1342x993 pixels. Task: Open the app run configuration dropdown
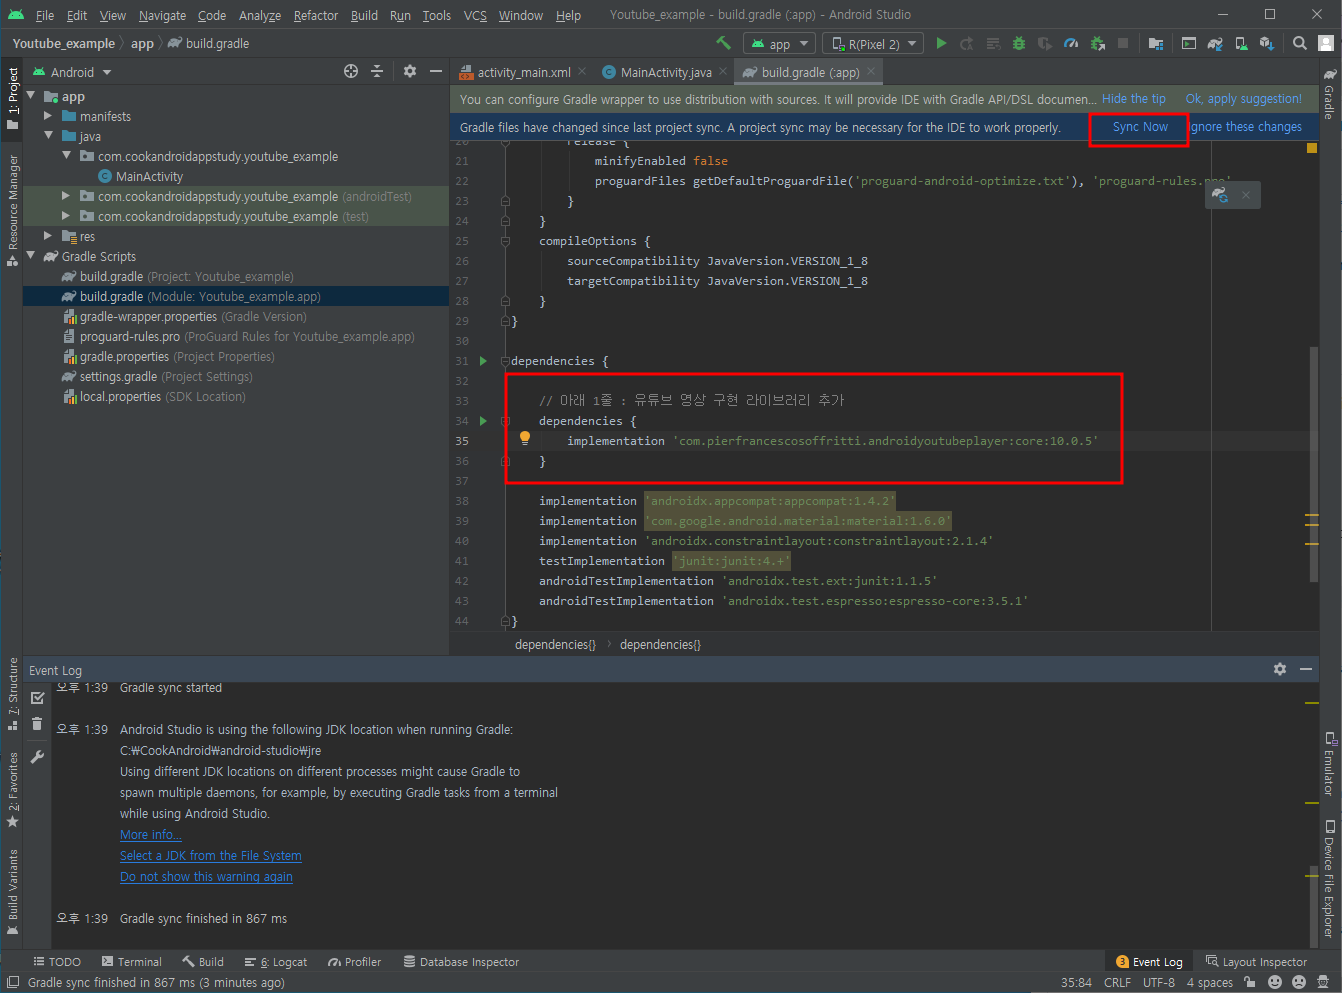coord(780,44)
